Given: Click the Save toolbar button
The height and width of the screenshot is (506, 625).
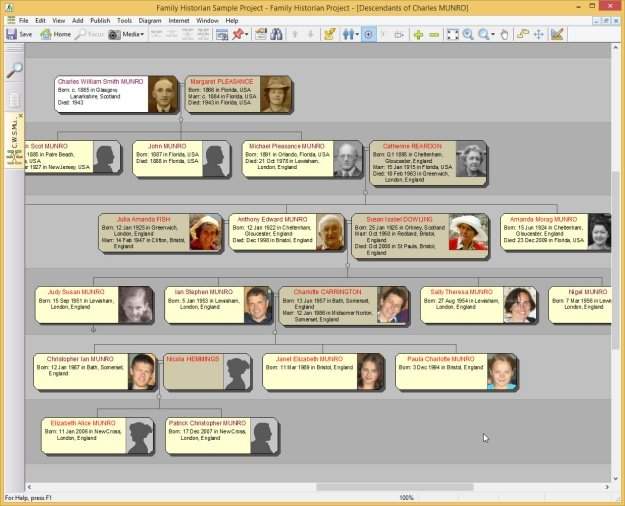Looking at the screenshot, I should [x=19, y=34].
